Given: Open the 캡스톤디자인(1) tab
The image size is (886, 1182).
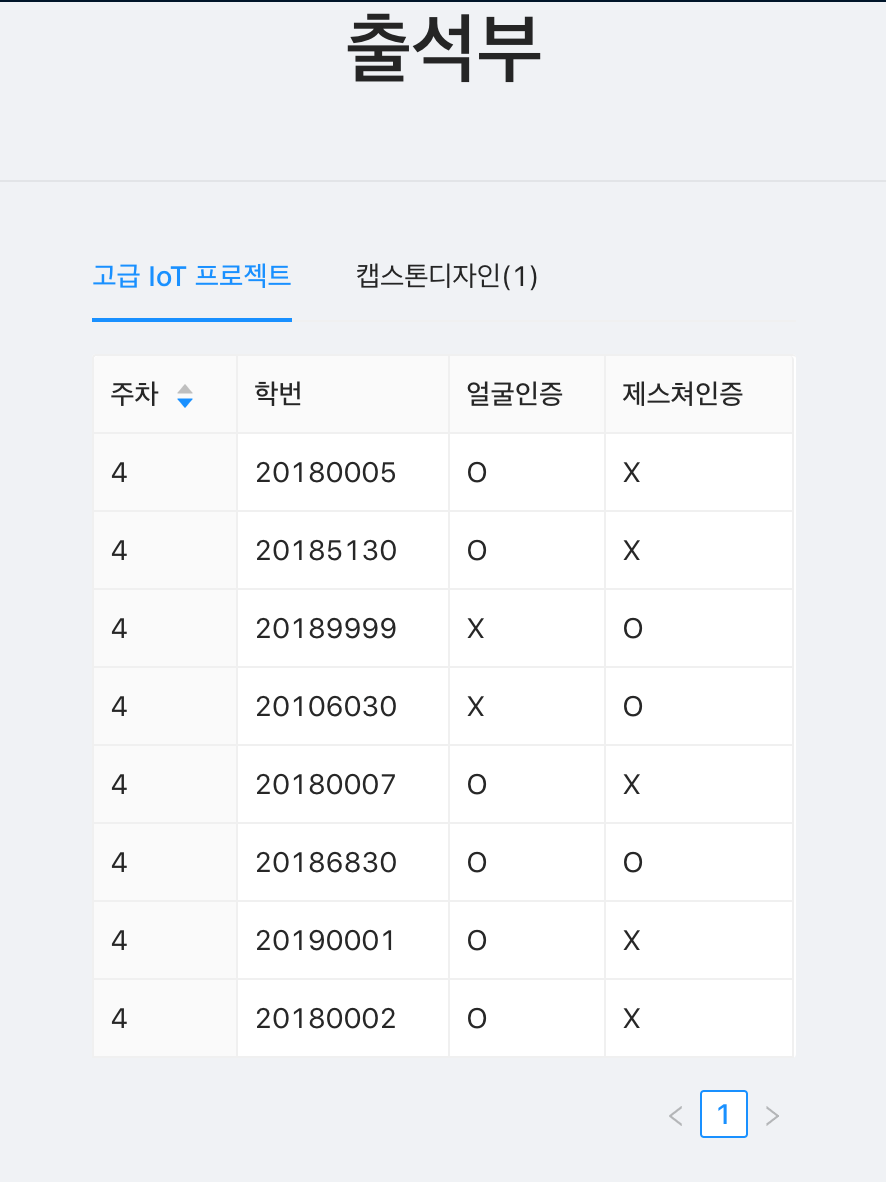Looking at the screenshot, I should (x=446, y=276).
